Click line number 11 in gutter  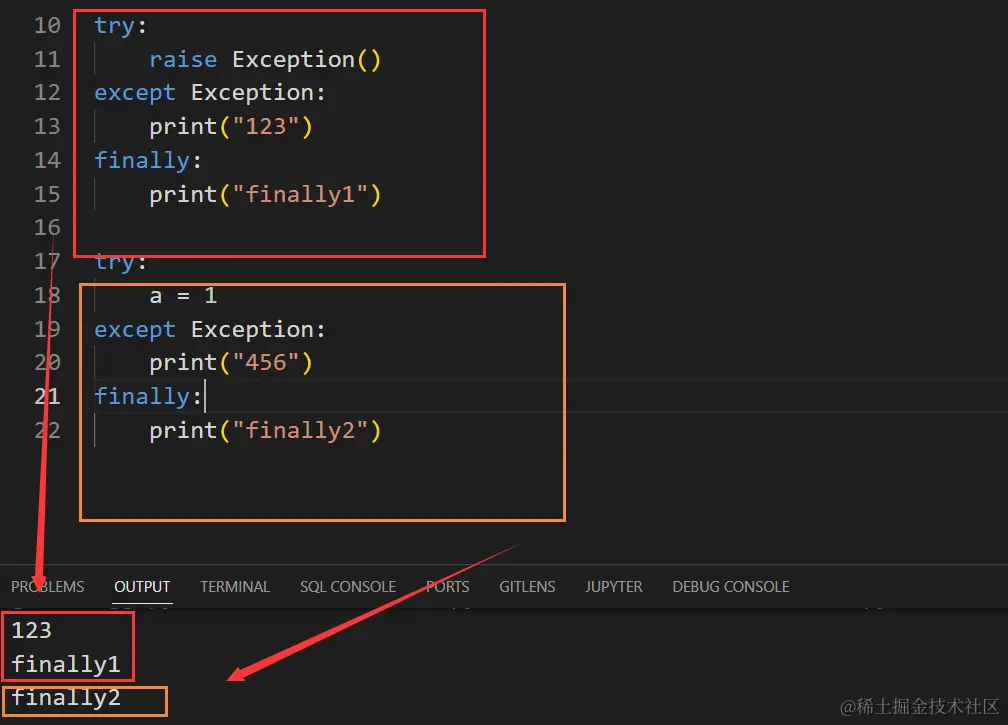[47, 59]
